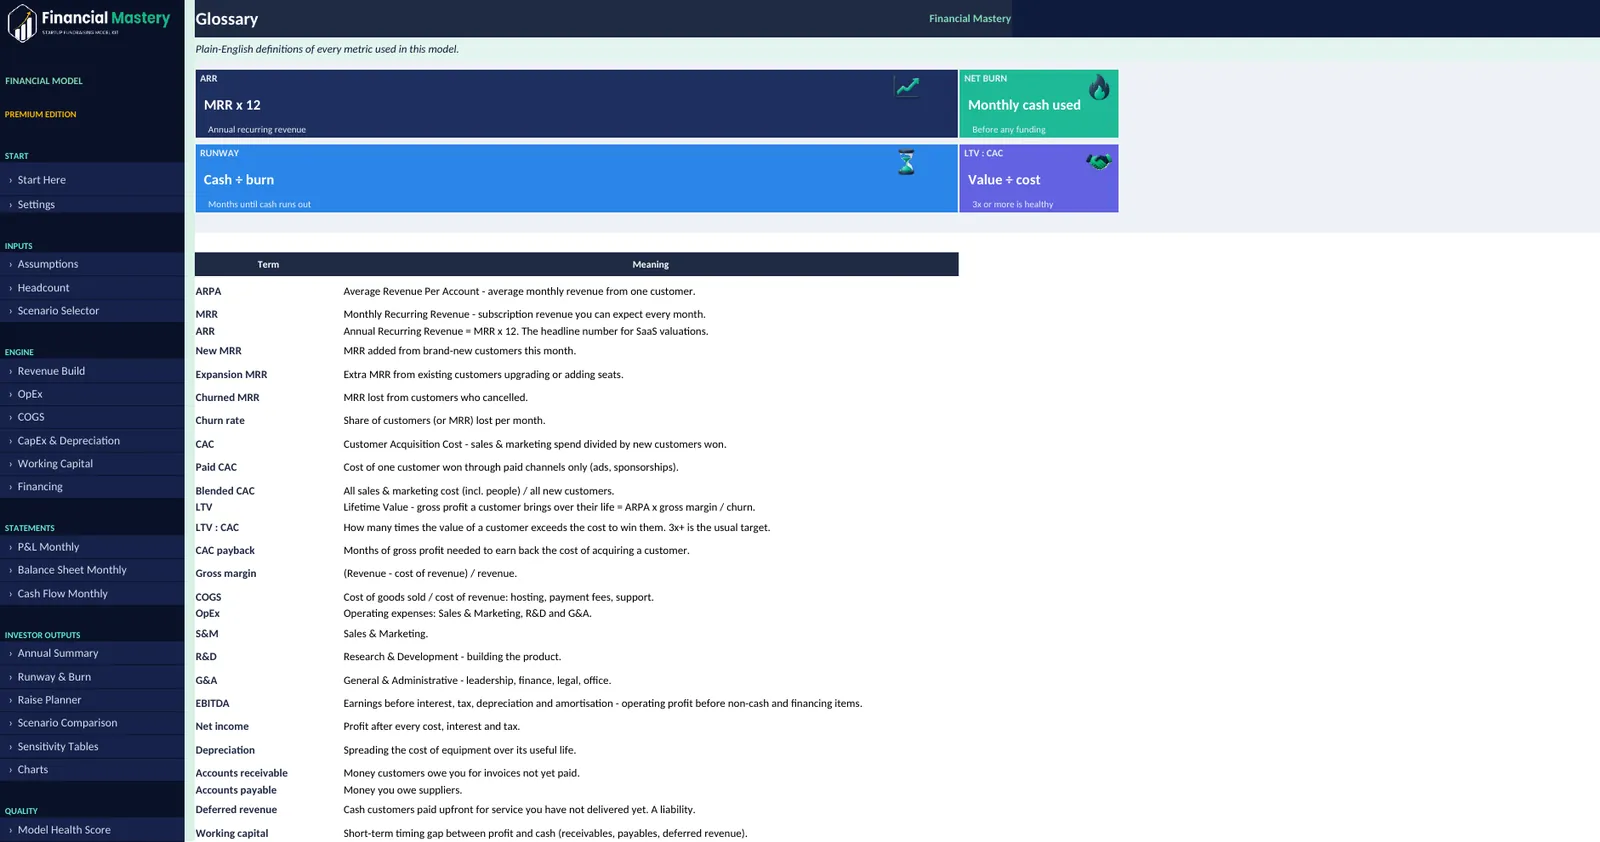Open CapEx & Depreciation sheet
This screenshot has height=842, width=1600.
click(x=92, y=441)
